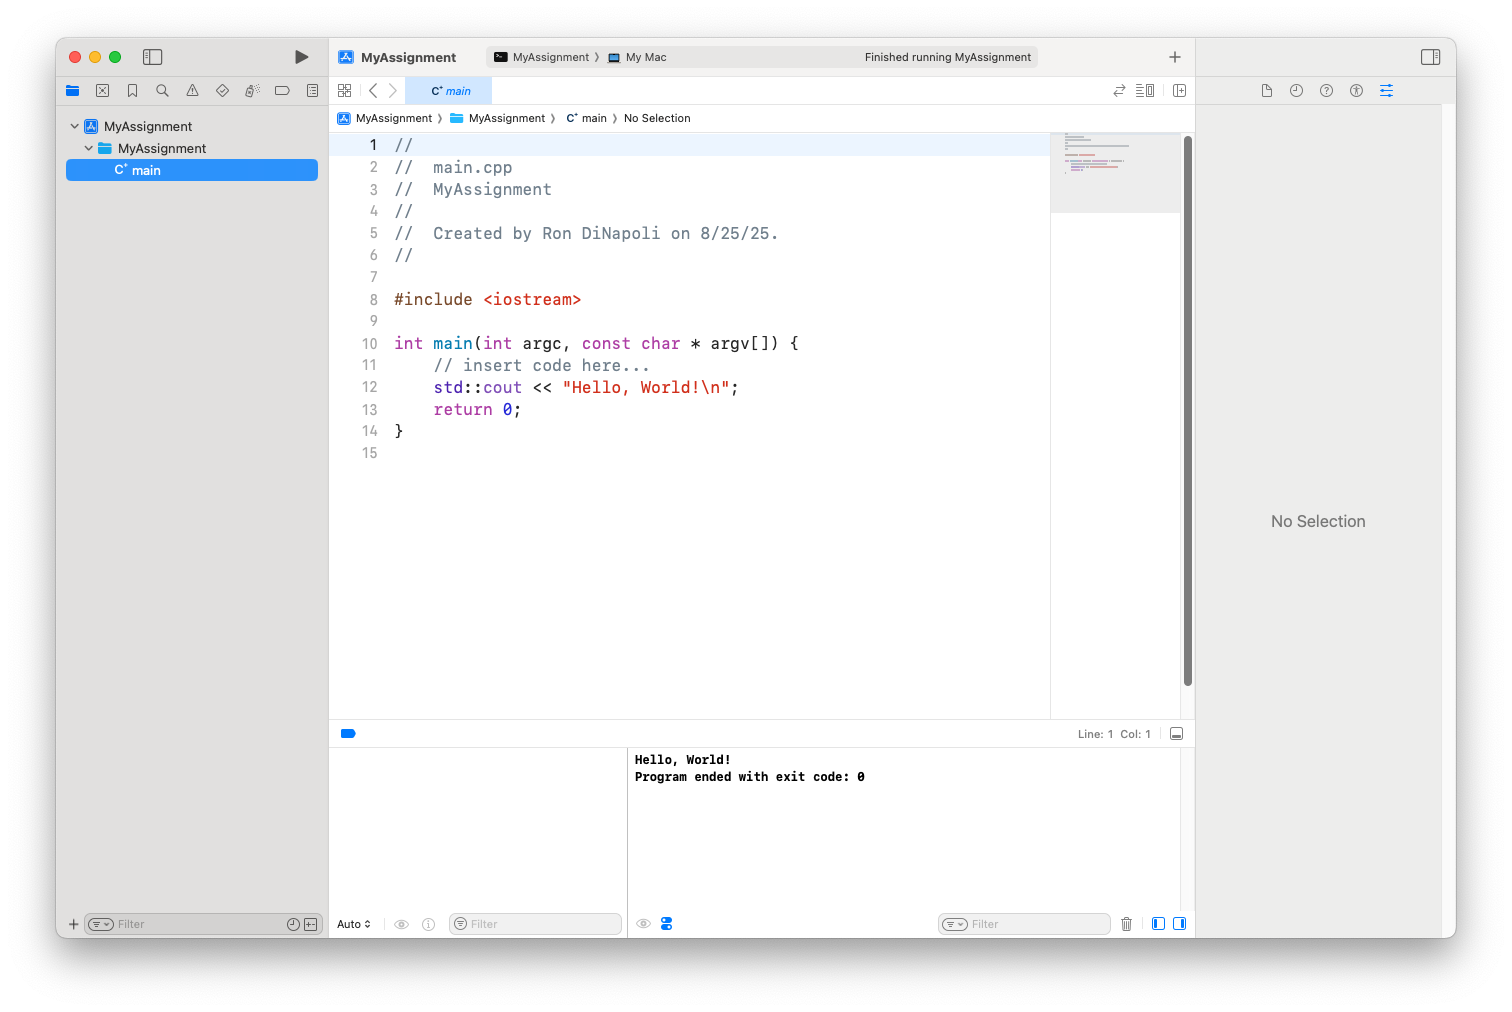Show only recent files filter
1512x1012 pixels.
click(x=293, y=924)
